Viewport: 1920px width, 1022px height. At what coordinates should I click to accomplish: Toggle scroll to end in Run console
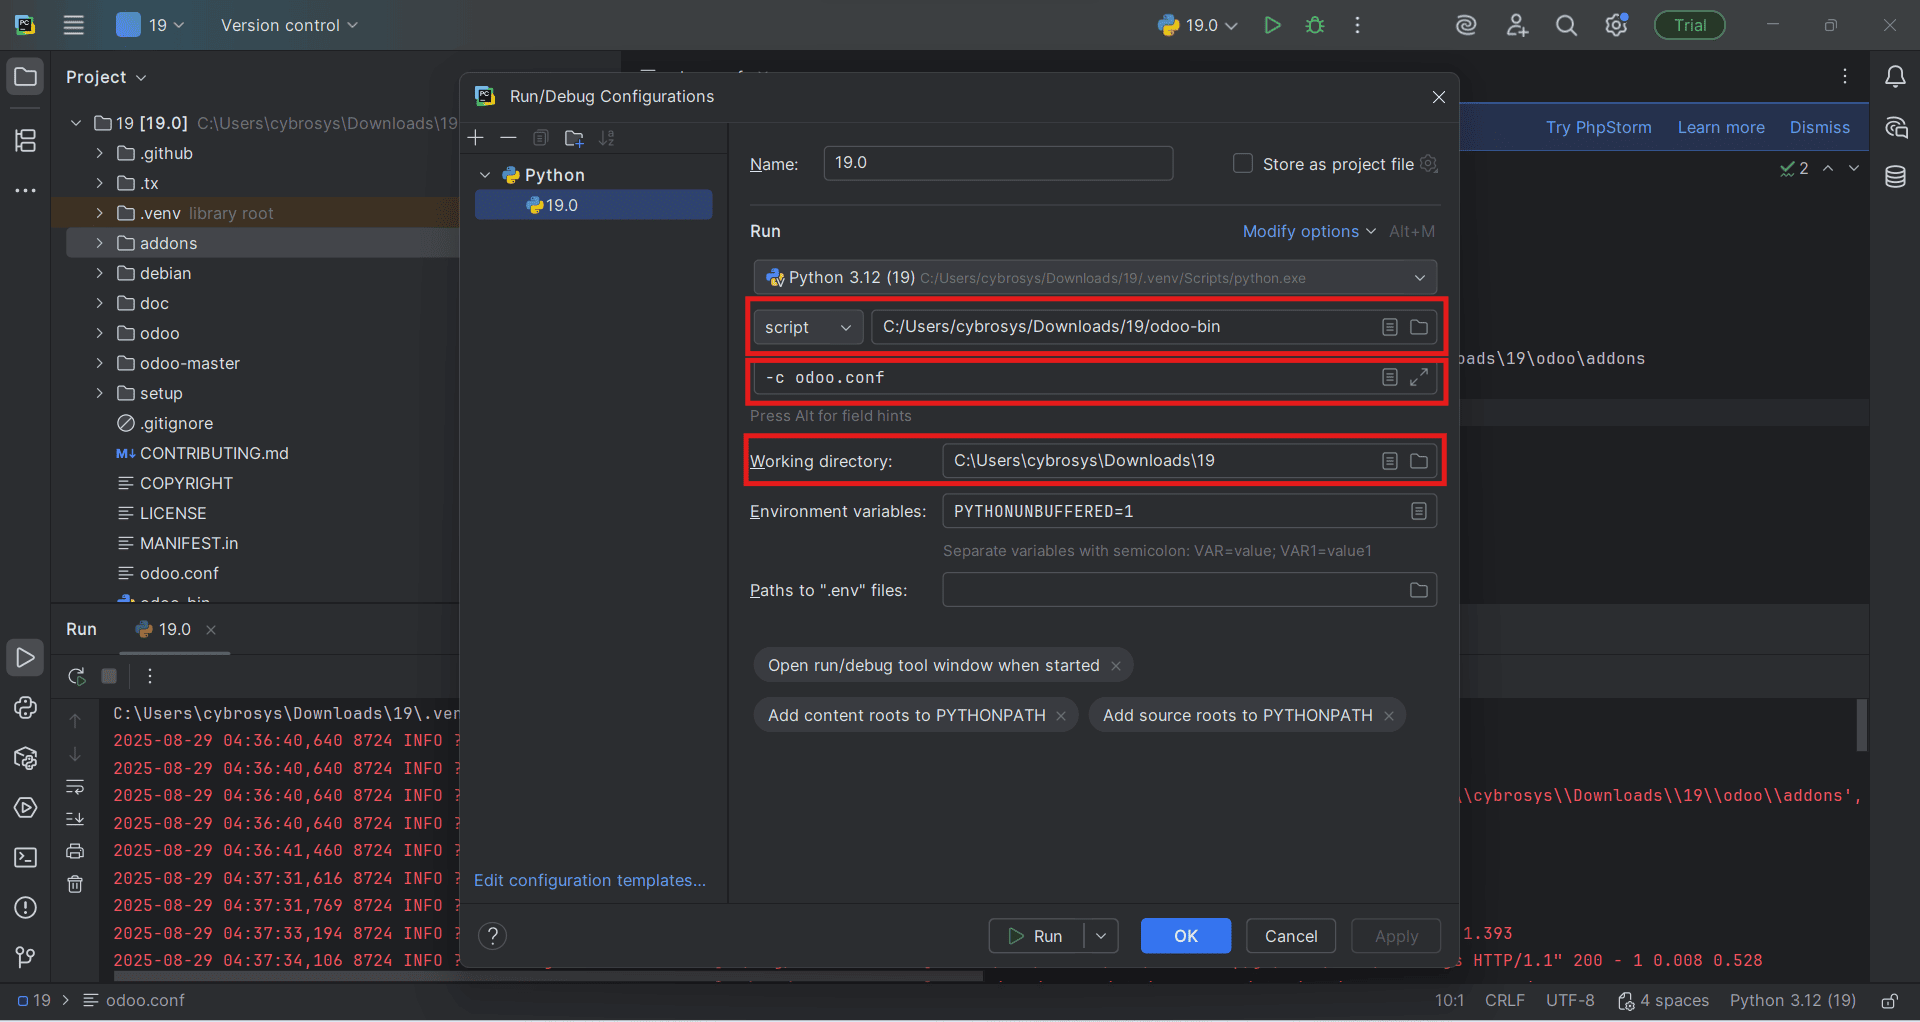[x=75, y=819]
